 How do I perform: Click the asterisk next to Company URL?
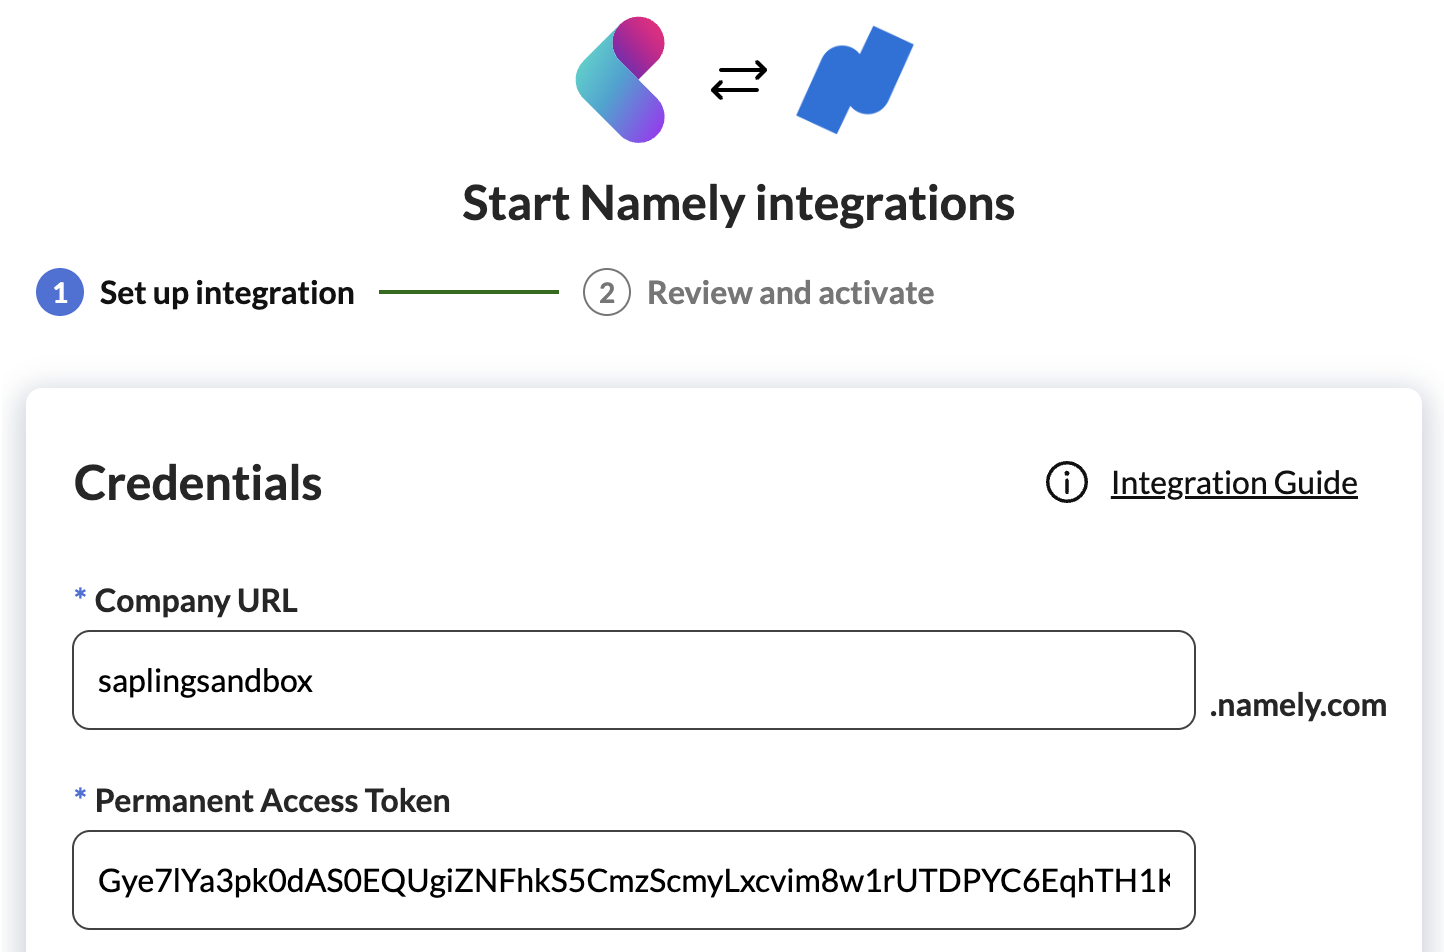coord(80,596)
